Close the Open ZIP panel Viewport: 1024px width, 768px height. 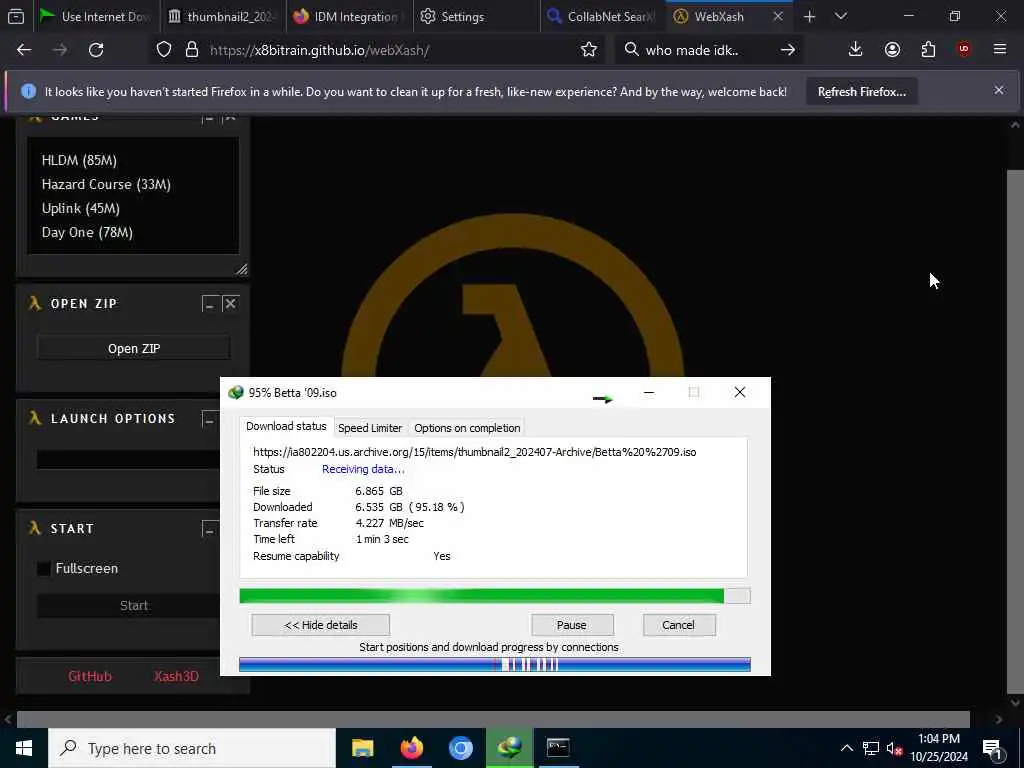point(231,304)
